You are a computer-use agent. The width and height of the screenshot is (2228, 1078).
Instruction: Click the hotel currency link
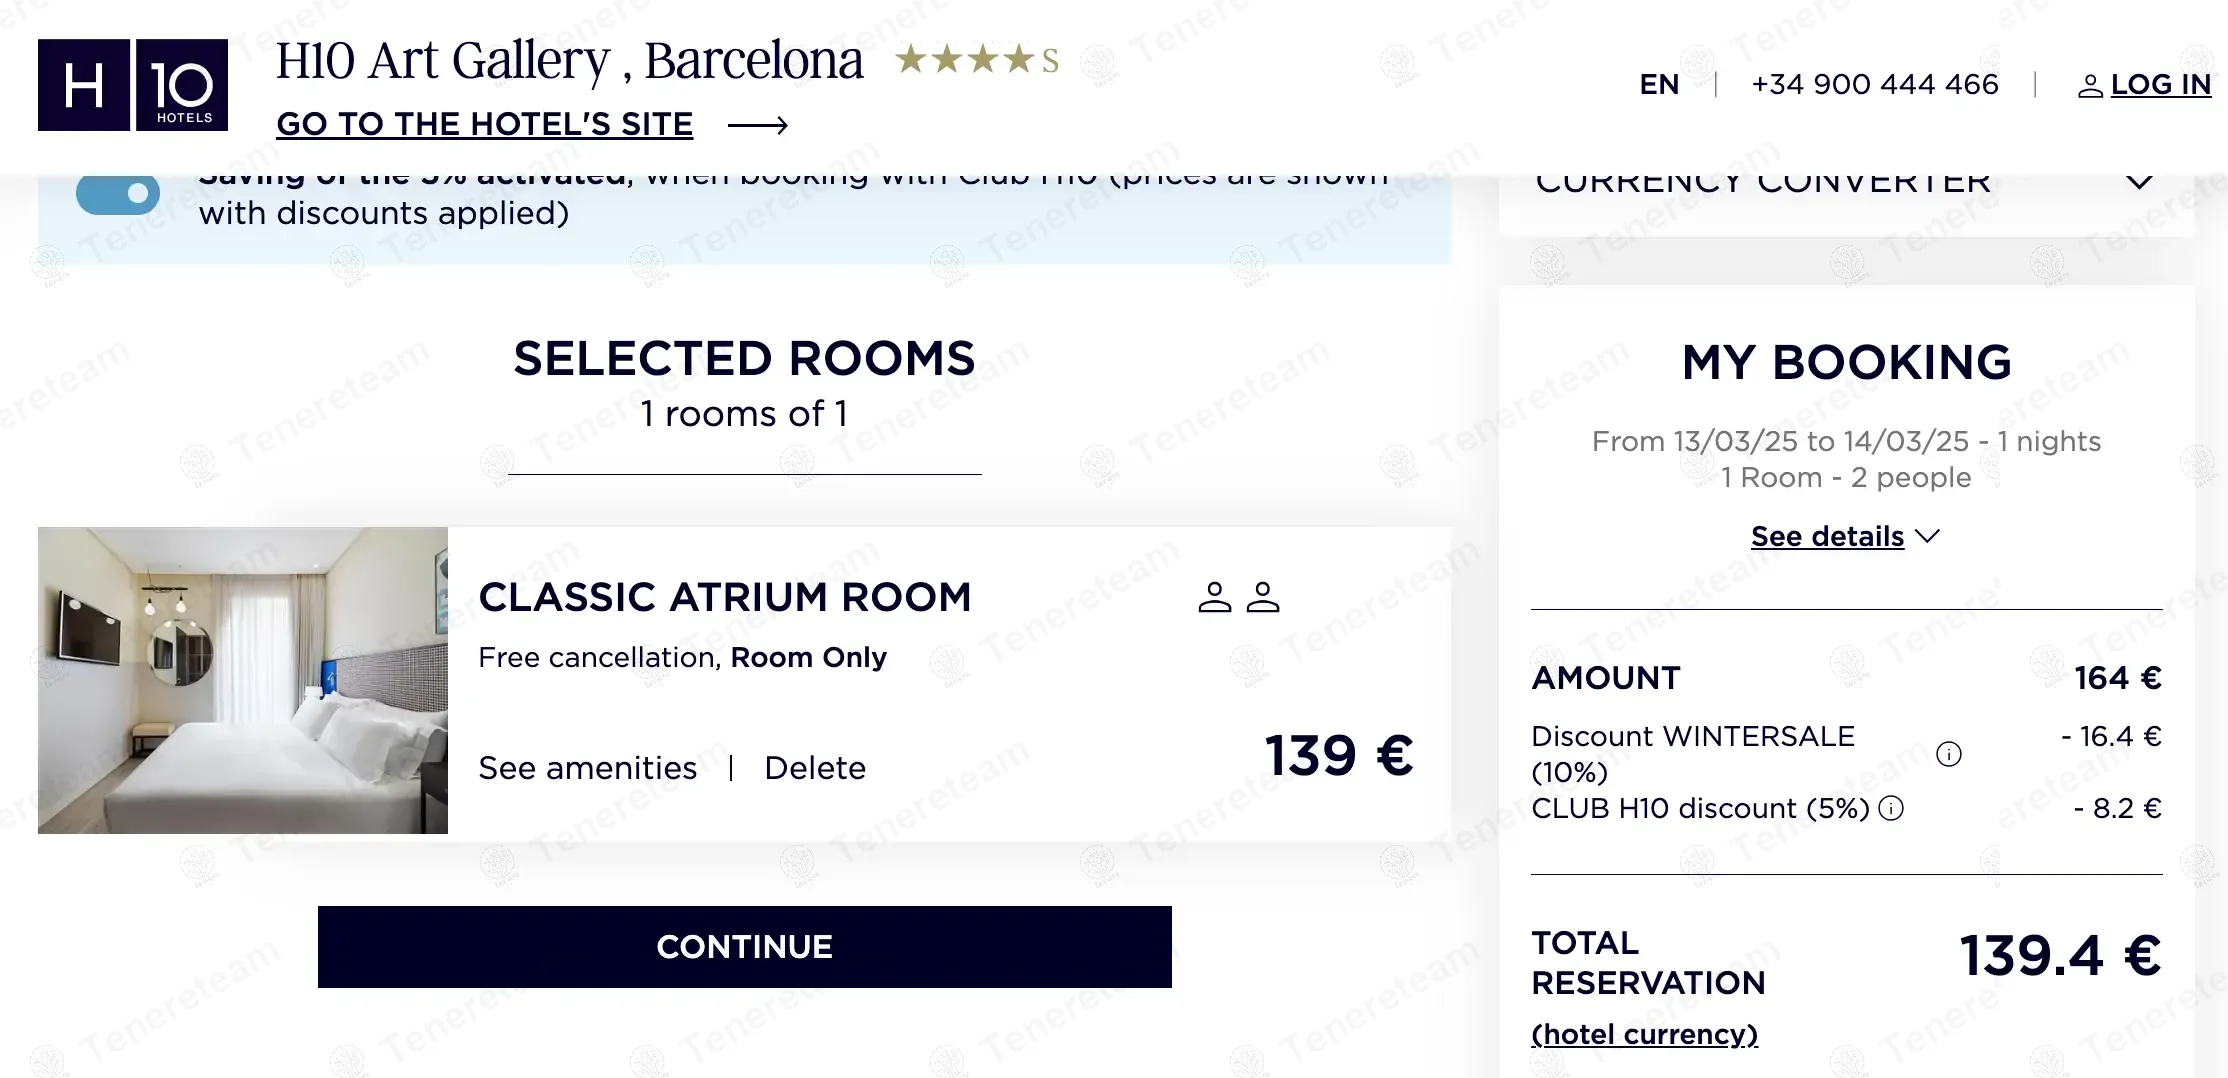click(x=1644, y=1034)
